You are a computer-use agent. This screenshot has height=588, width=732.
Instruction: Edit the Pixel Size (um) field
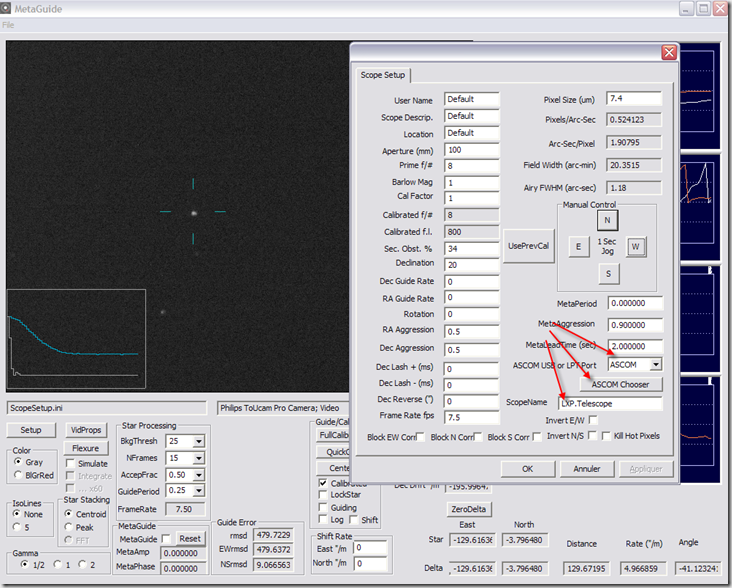(633, 98)
